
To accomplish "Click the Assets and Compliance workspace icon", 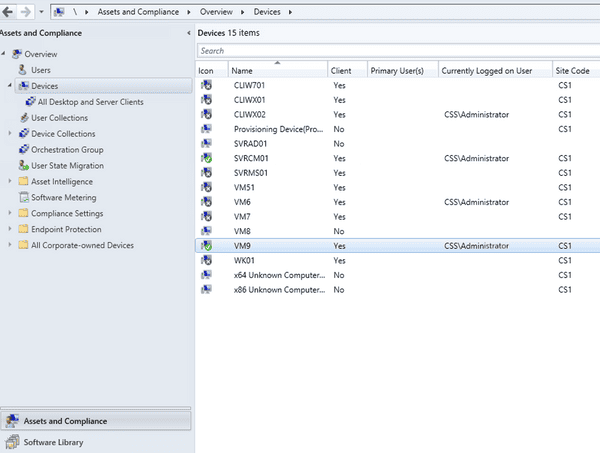I will click(x=12, y=421).
